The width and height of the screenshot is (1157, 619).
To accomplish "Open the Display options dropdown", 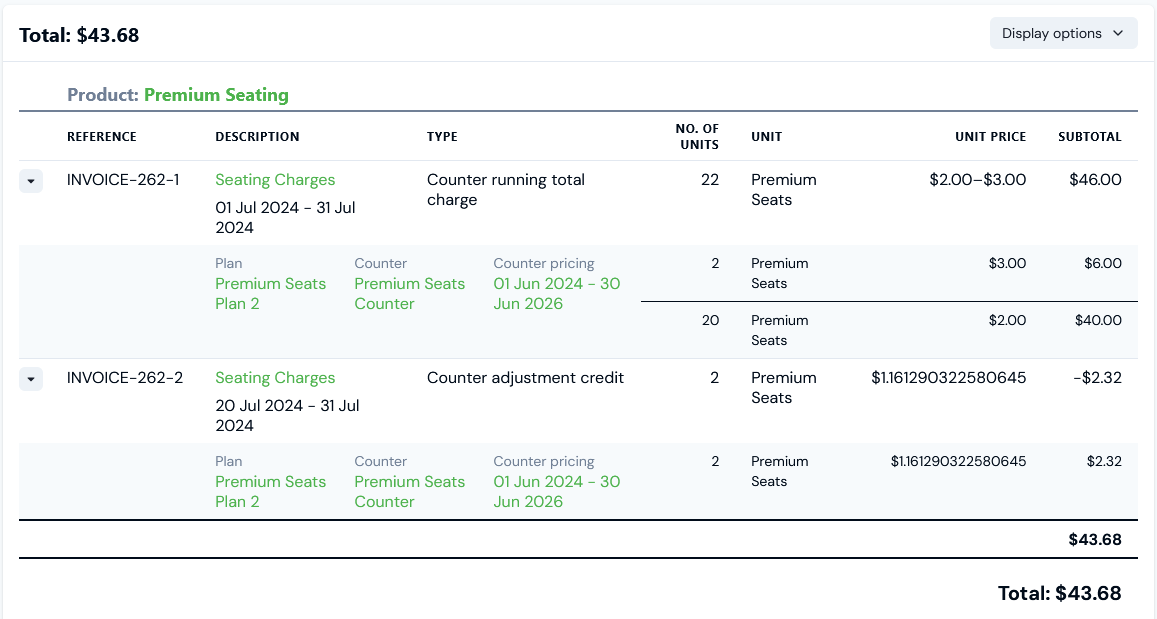I will 1063,33.
